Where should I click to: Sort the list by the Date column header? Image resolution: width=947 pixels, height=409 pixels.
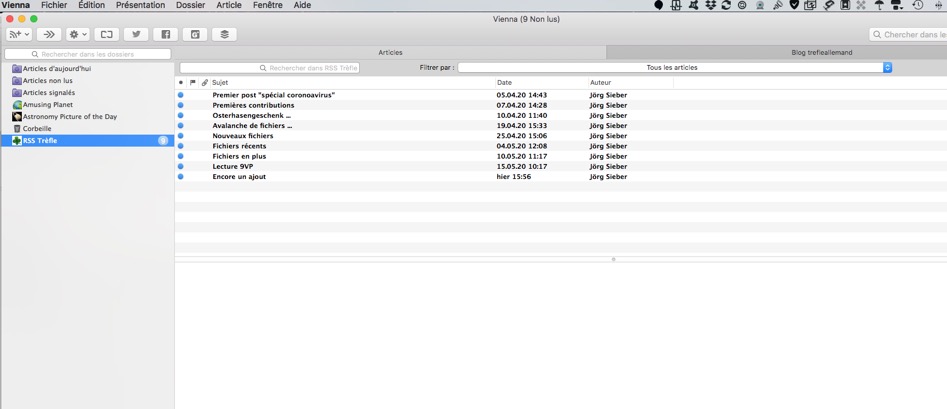(x=540, y=83)
